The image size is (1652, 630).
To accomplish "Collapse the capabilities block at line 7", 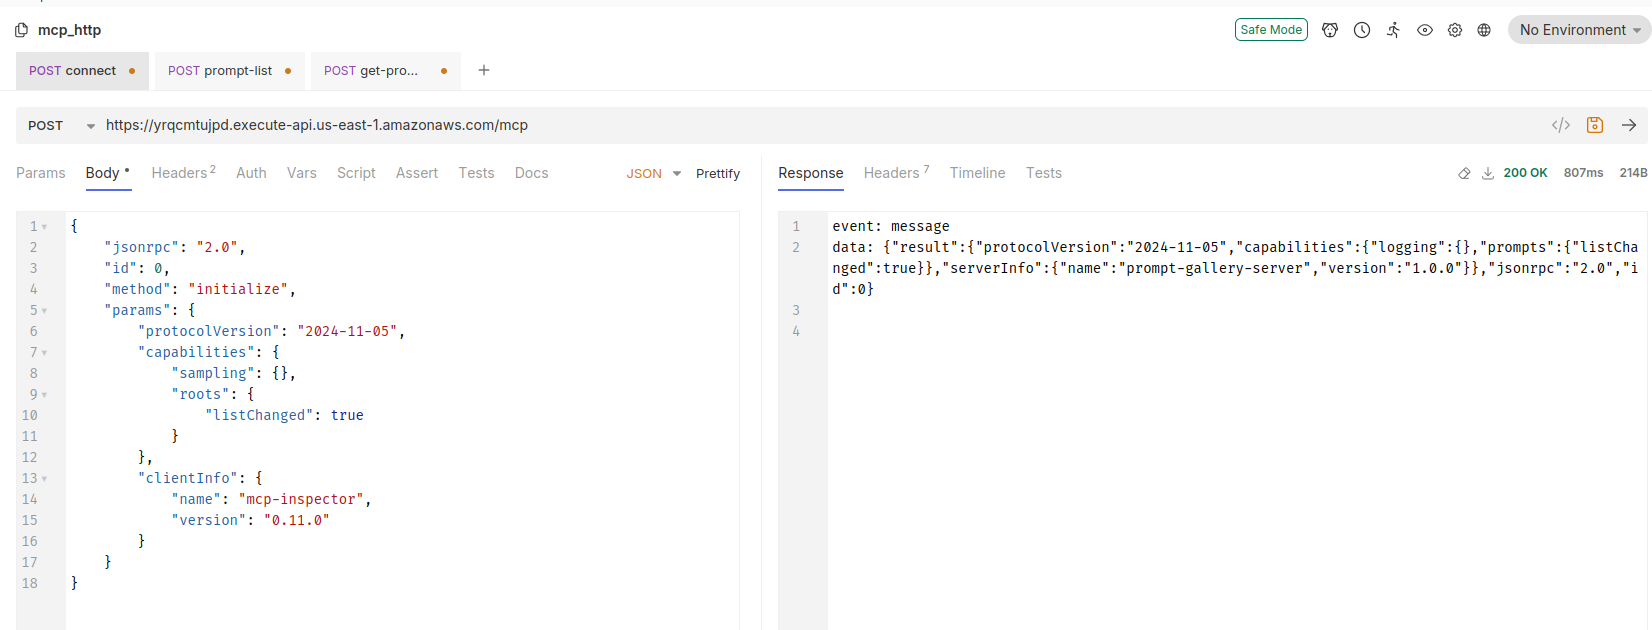I will (x=44, y=353).
